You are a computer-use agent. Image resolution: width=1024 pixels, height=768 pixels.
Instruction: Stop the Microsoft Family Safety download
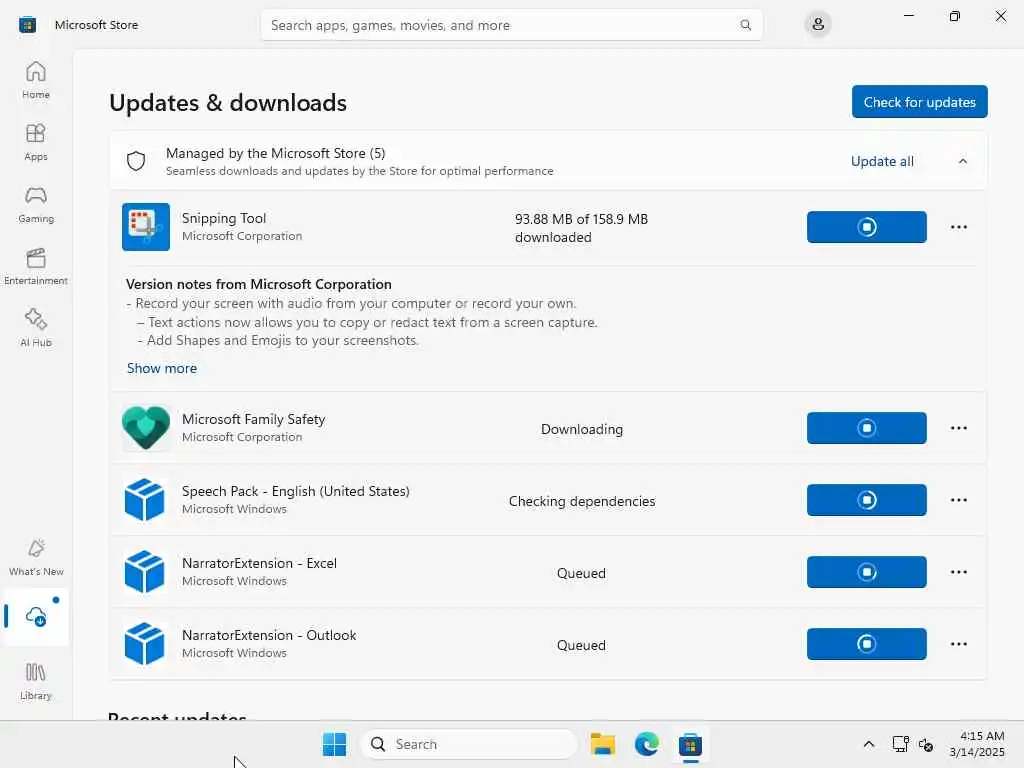click(867, 428)
